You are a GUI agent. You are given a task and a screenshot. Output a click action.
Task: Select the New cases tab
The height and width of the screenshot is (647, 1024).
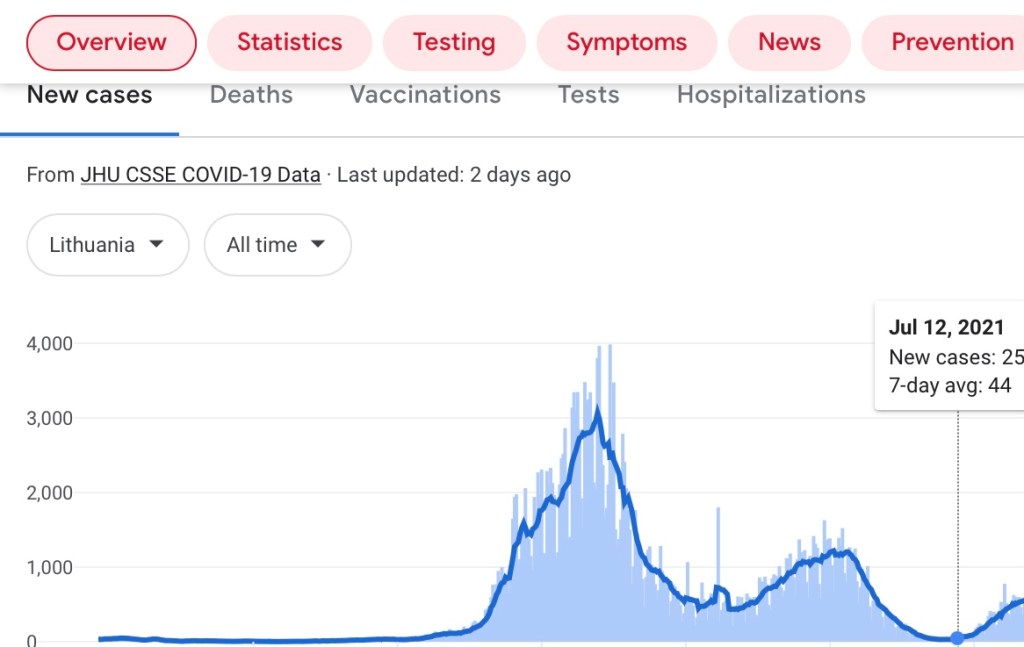[89, 96]
